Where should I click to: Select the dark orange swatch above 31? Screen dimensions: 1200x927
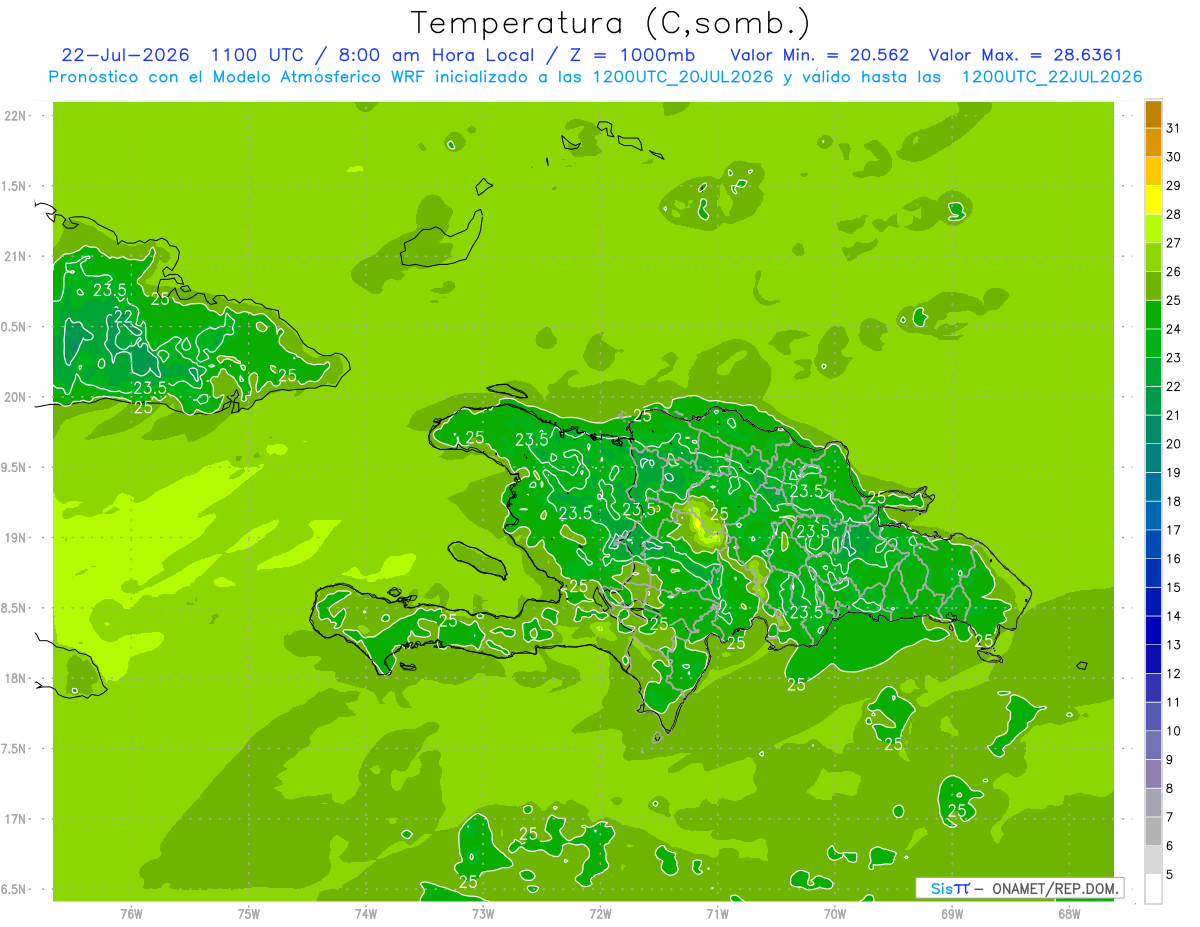point(1153,114)
